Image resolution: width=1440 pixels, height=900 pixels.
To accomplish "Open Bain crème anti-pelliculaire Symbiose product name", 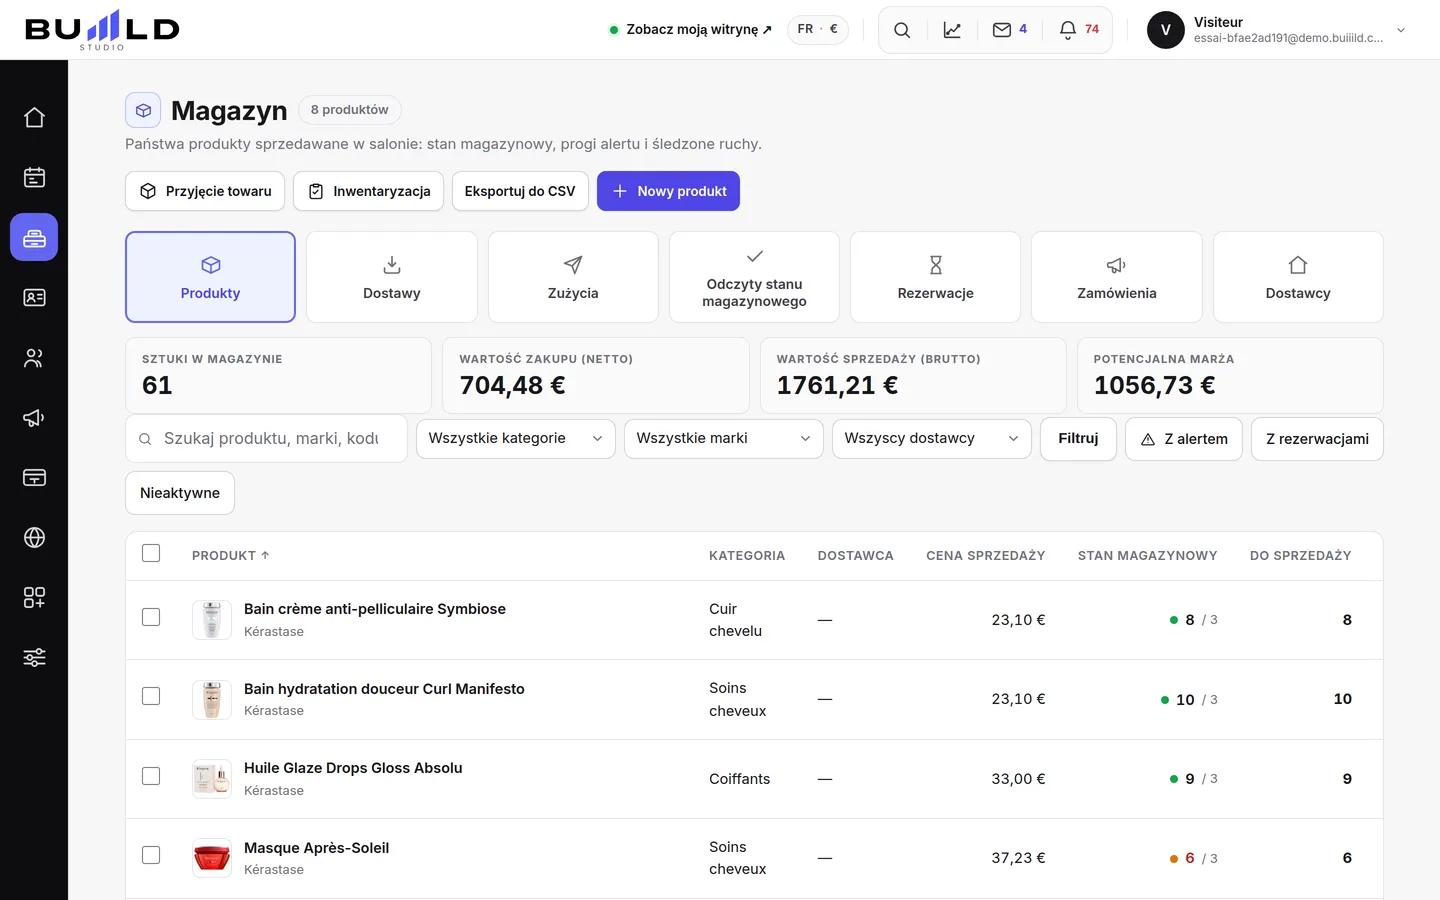I will [375, 609].
